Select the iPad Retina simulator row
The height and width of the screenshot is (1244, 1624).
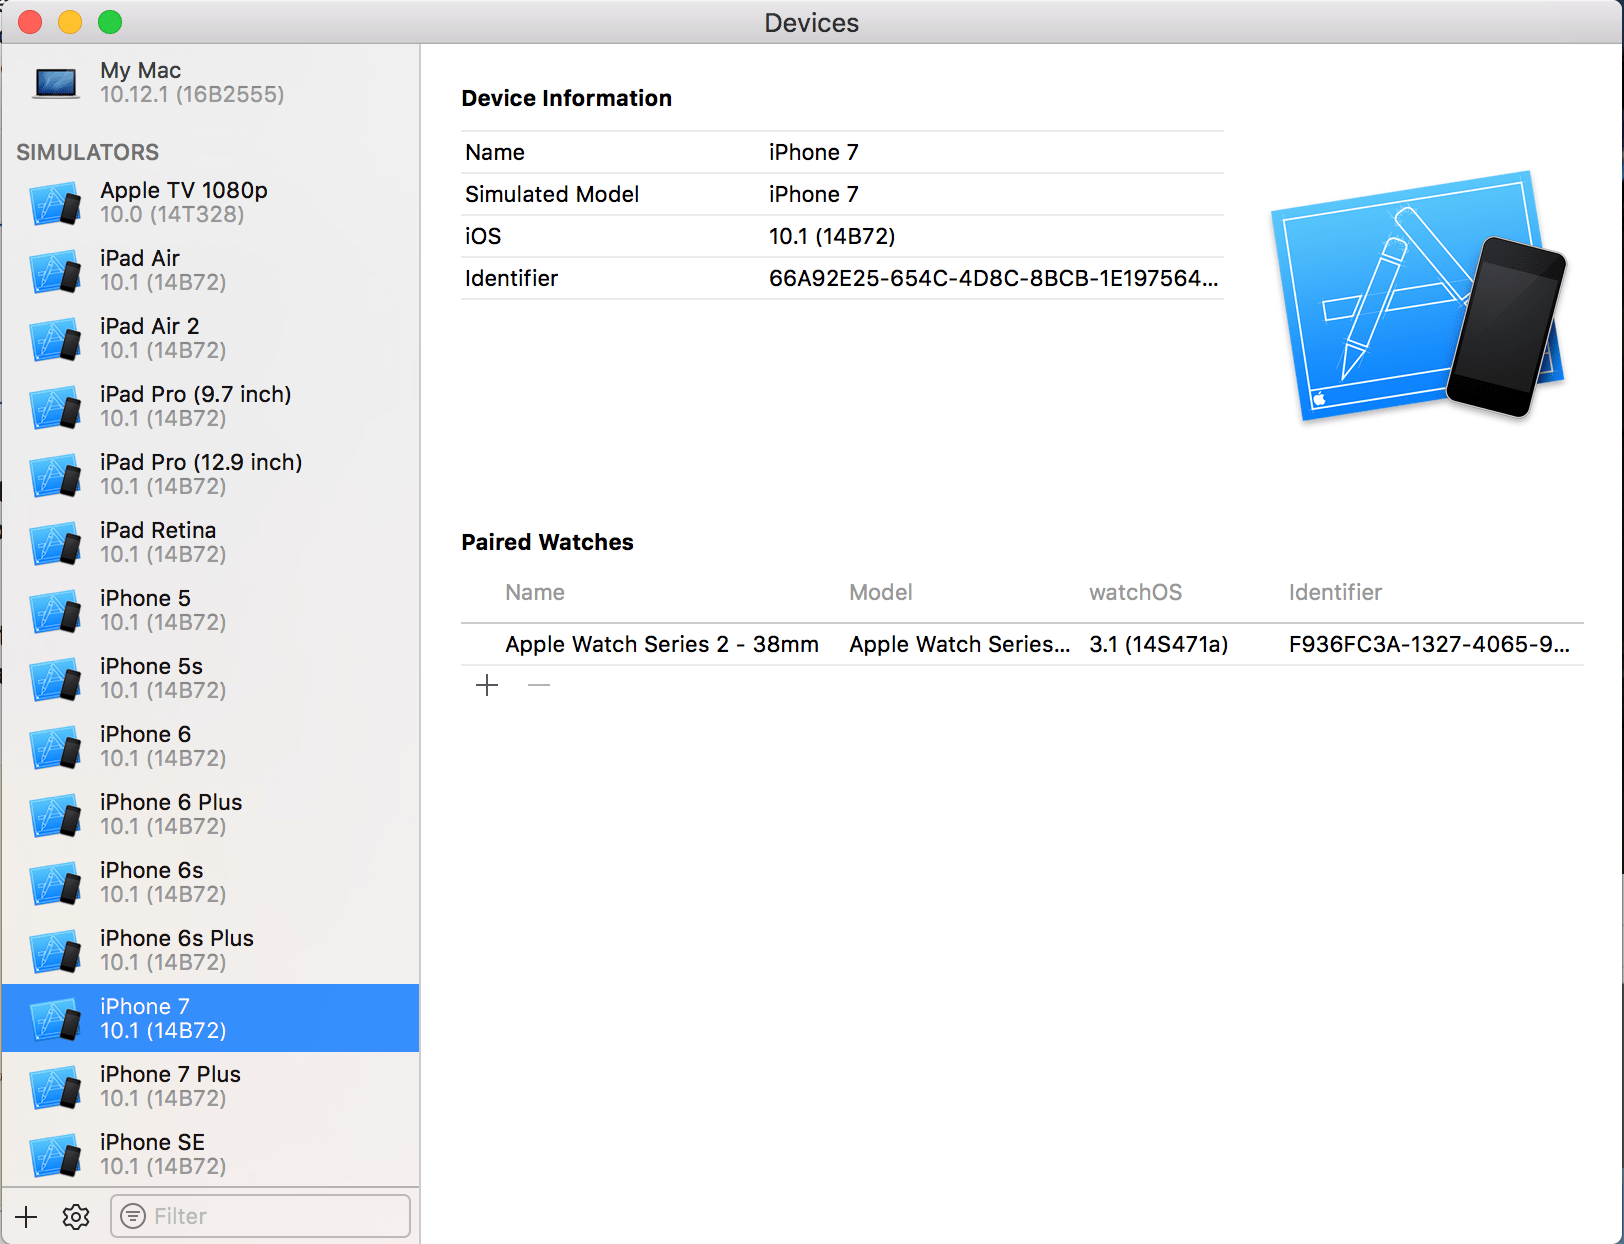pyautogui.click(x=210, y=543)
